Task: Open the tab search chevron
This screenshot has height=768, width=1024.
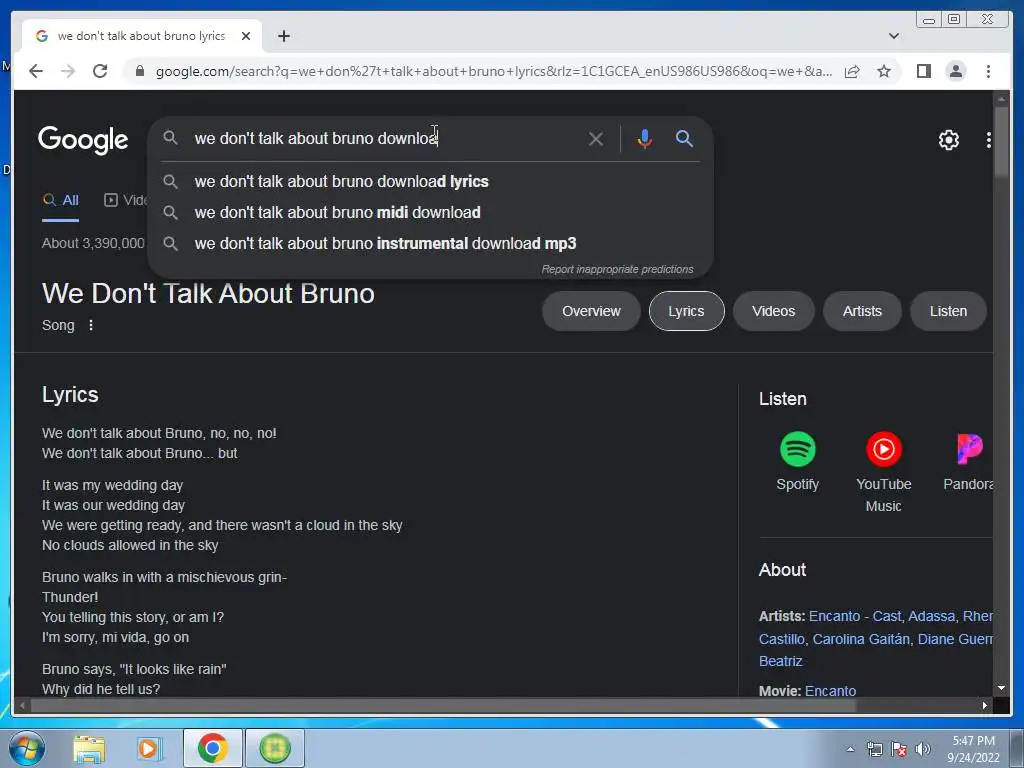Action: pos(893,36)
